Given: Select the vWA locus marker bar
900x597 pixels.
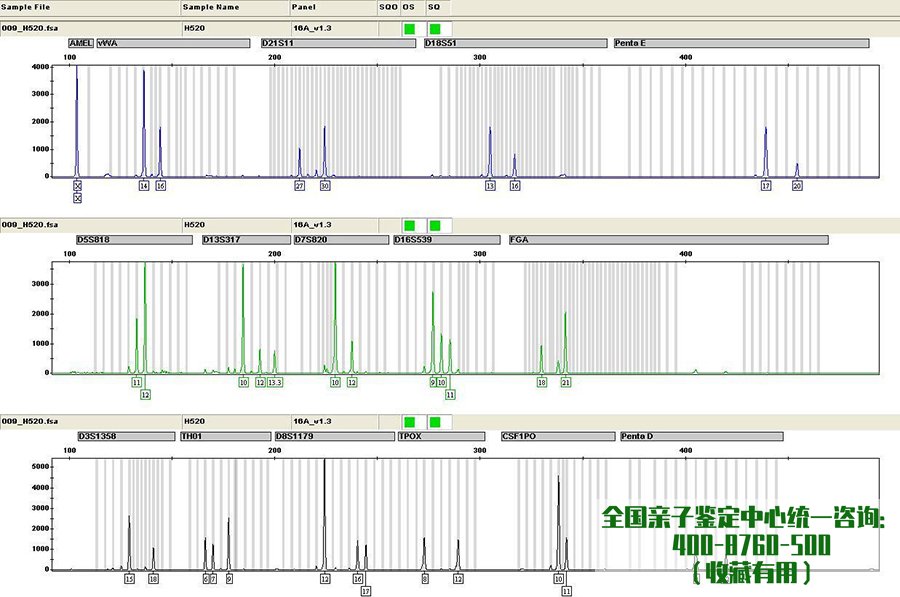Looking at the screenshot, I should pos(173,43).
